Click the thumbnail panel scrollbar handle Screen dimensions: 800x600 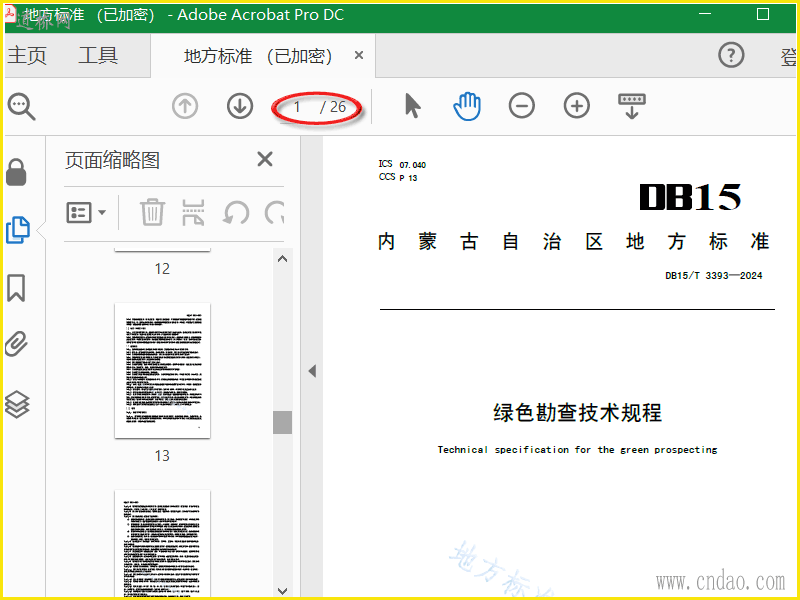coord(282,422)
